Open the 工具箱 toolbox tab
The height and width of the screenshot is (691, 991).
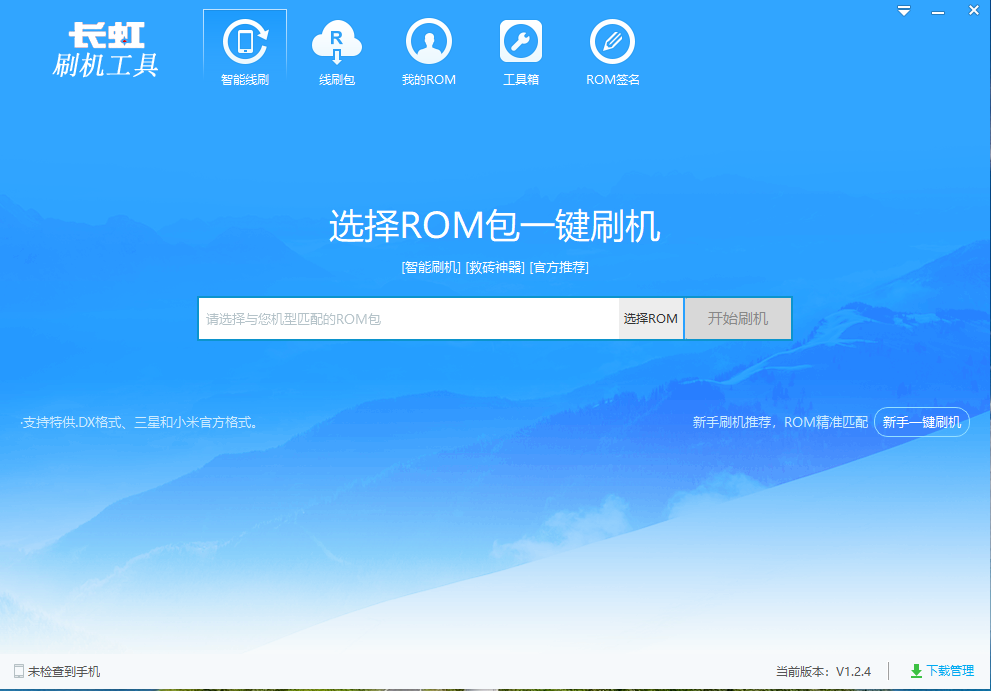click(521, 52)
